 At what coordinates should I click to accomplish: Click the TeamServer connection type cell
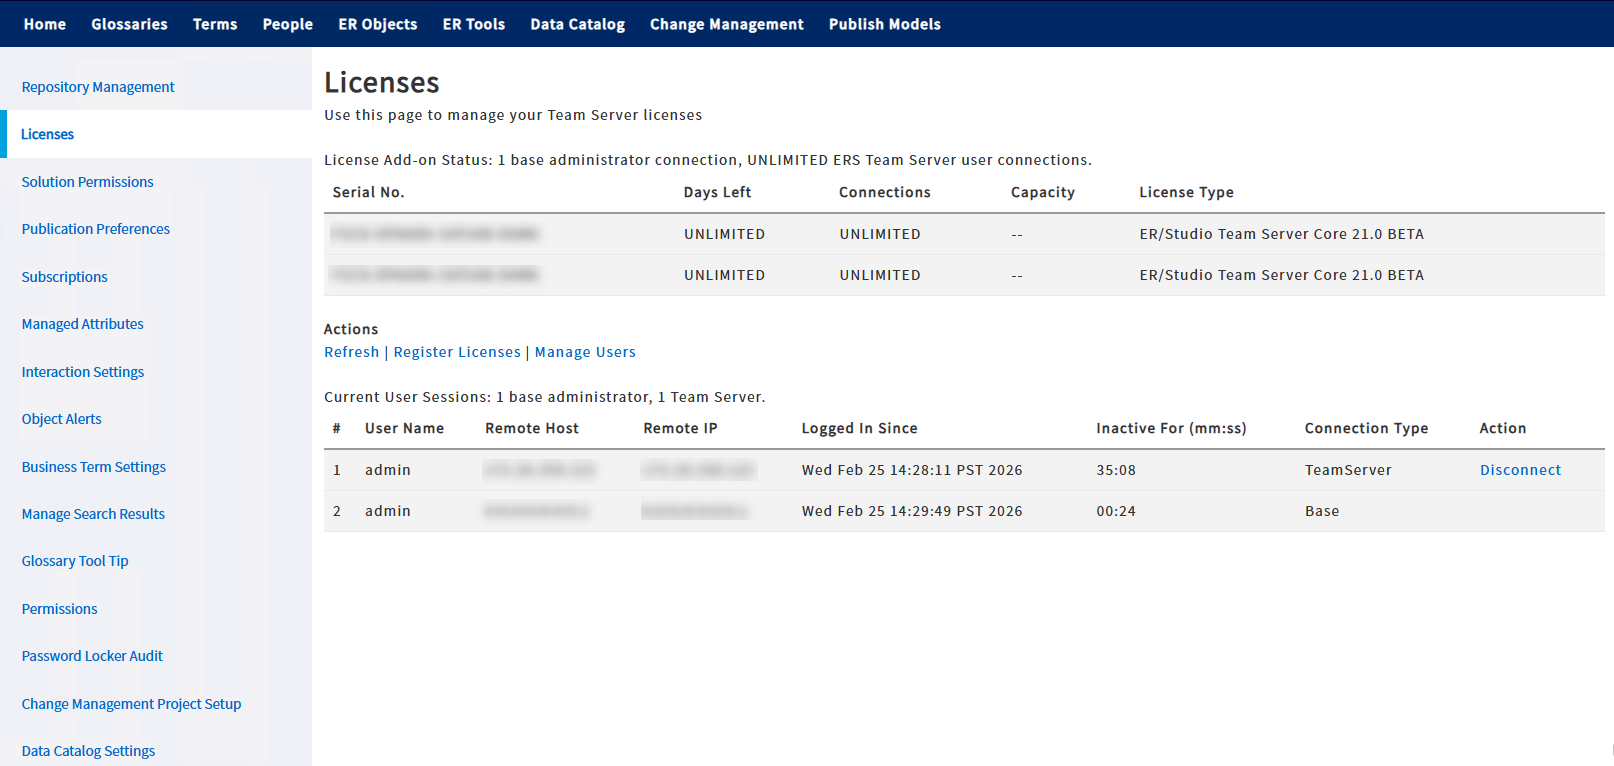click(x=1348, y=470)
